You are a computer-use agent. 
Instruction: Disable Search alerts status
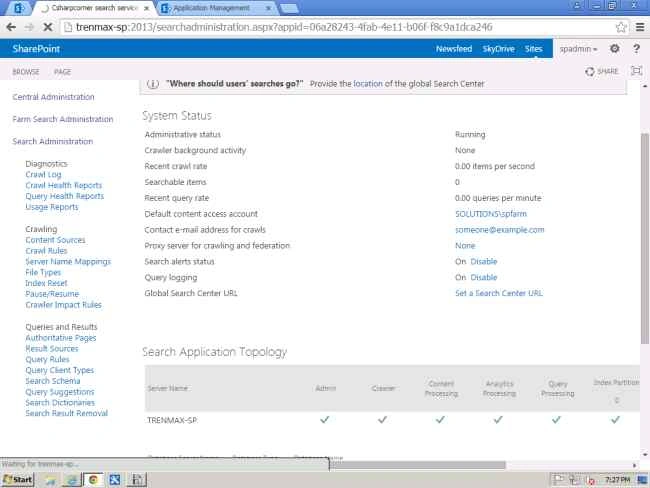click(x=484, y=262)
